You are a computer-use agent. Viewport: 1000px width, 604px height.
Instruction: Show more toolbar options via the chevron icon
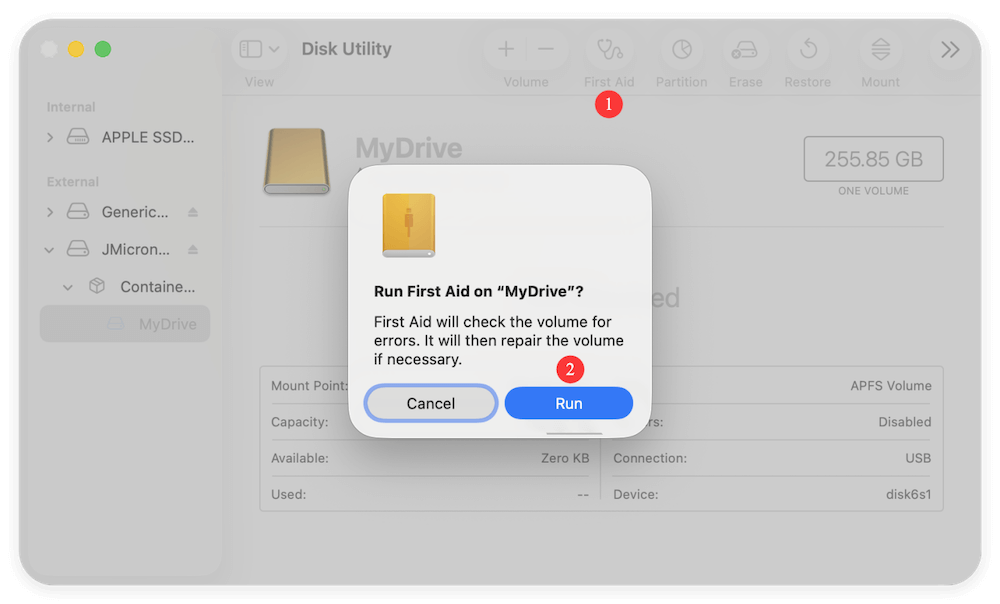pyautogui.click(x=948, y=48)
